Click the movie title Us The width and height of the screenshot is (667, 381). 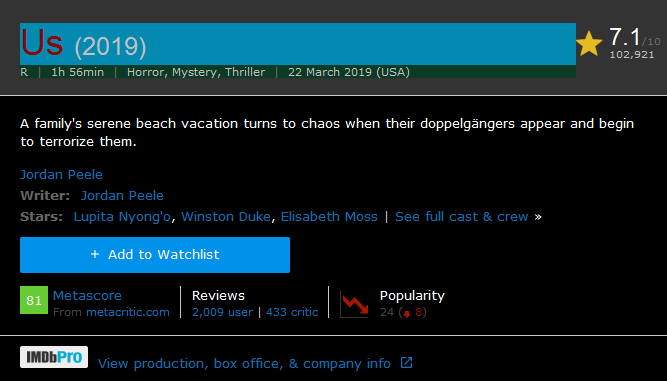(42, 43)
